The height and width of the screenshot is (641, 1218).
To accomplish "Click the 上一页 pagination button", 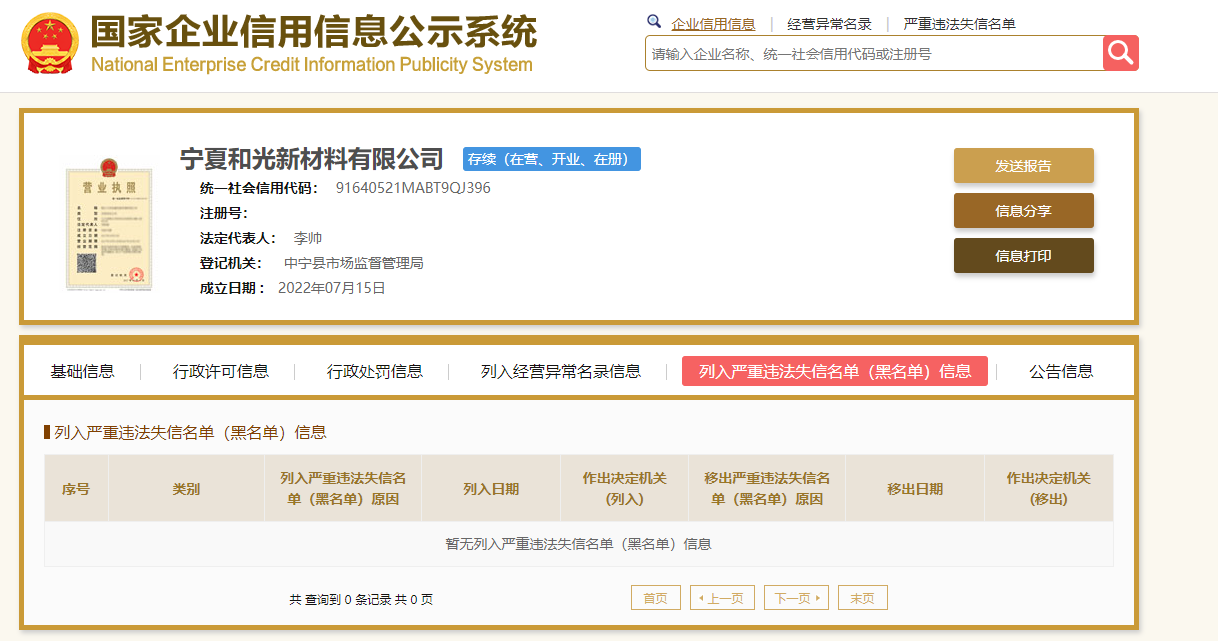I will click(x=722, y=598).
